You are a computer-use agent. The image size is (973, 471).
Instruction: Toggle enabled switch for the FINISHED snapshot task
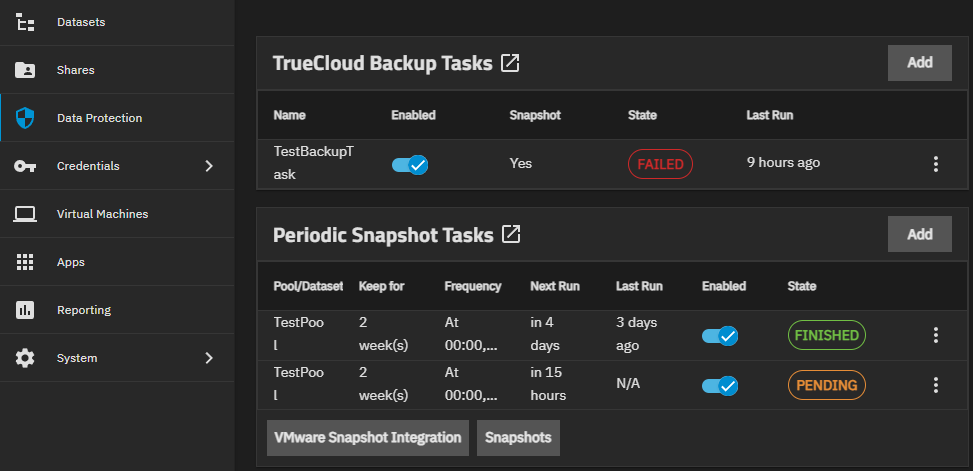pos(720,336)
